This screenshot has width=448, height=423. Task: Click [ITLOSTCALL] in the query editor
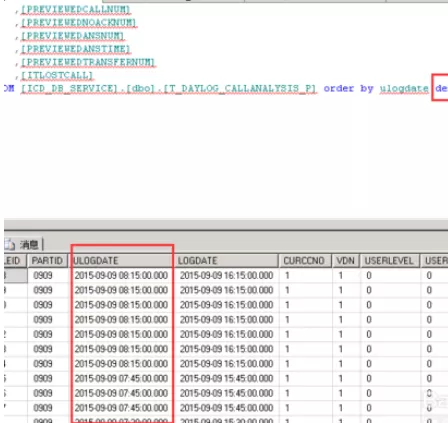coord(57,75)
